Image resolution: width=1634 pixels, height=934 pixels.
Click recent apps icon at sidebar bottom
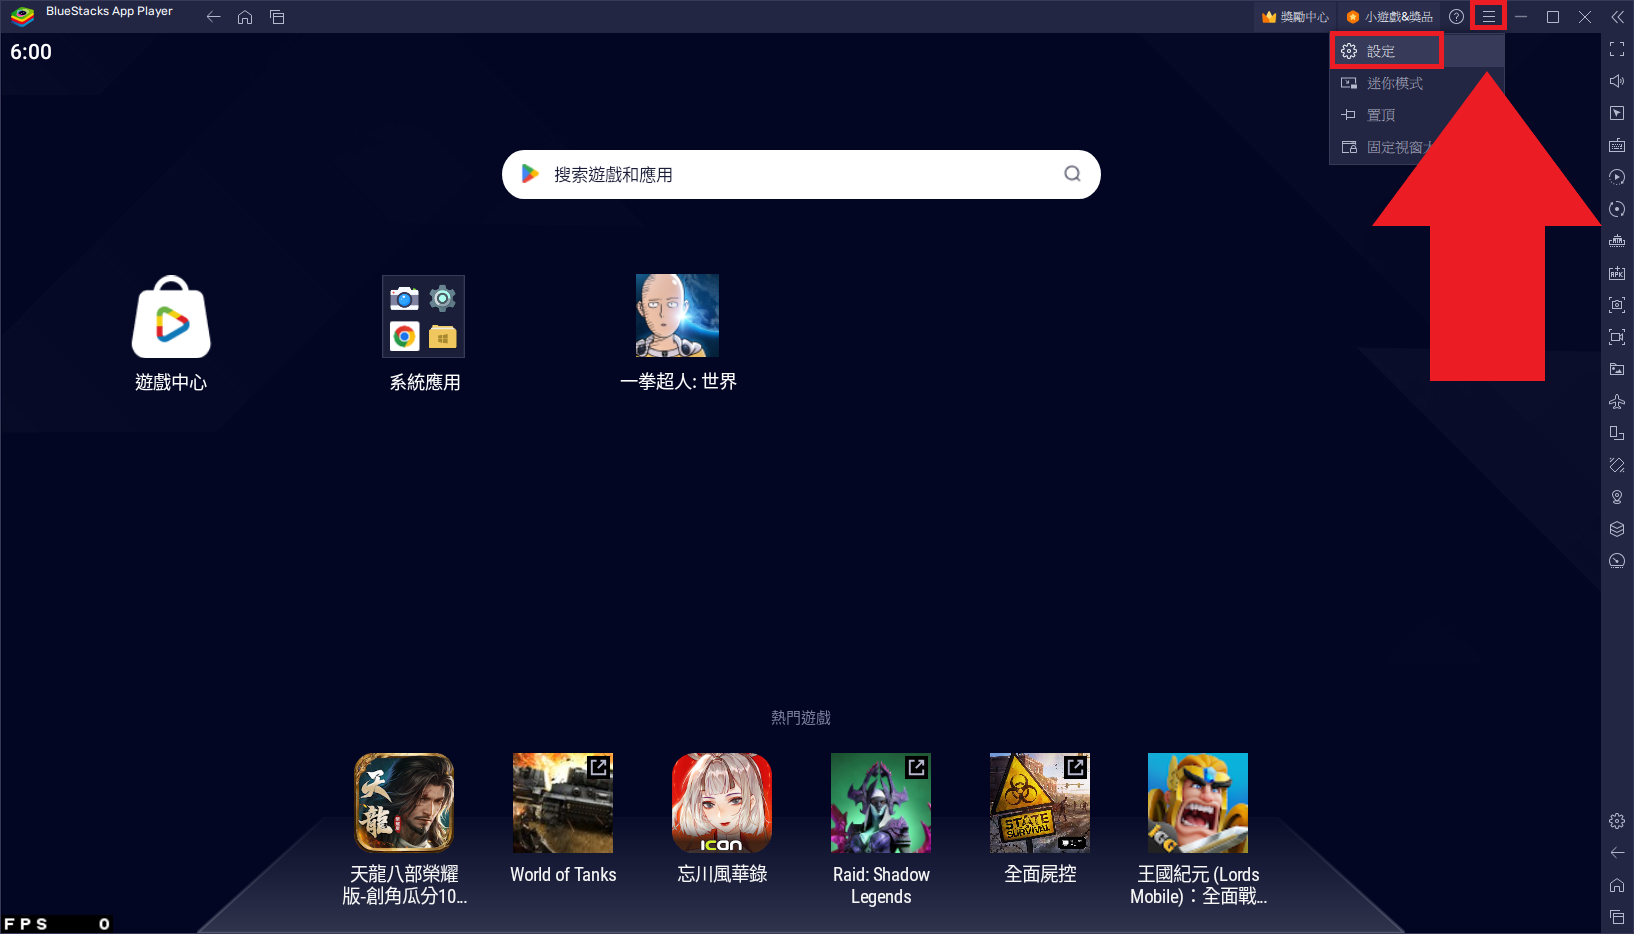click(x=1617, y=917)
